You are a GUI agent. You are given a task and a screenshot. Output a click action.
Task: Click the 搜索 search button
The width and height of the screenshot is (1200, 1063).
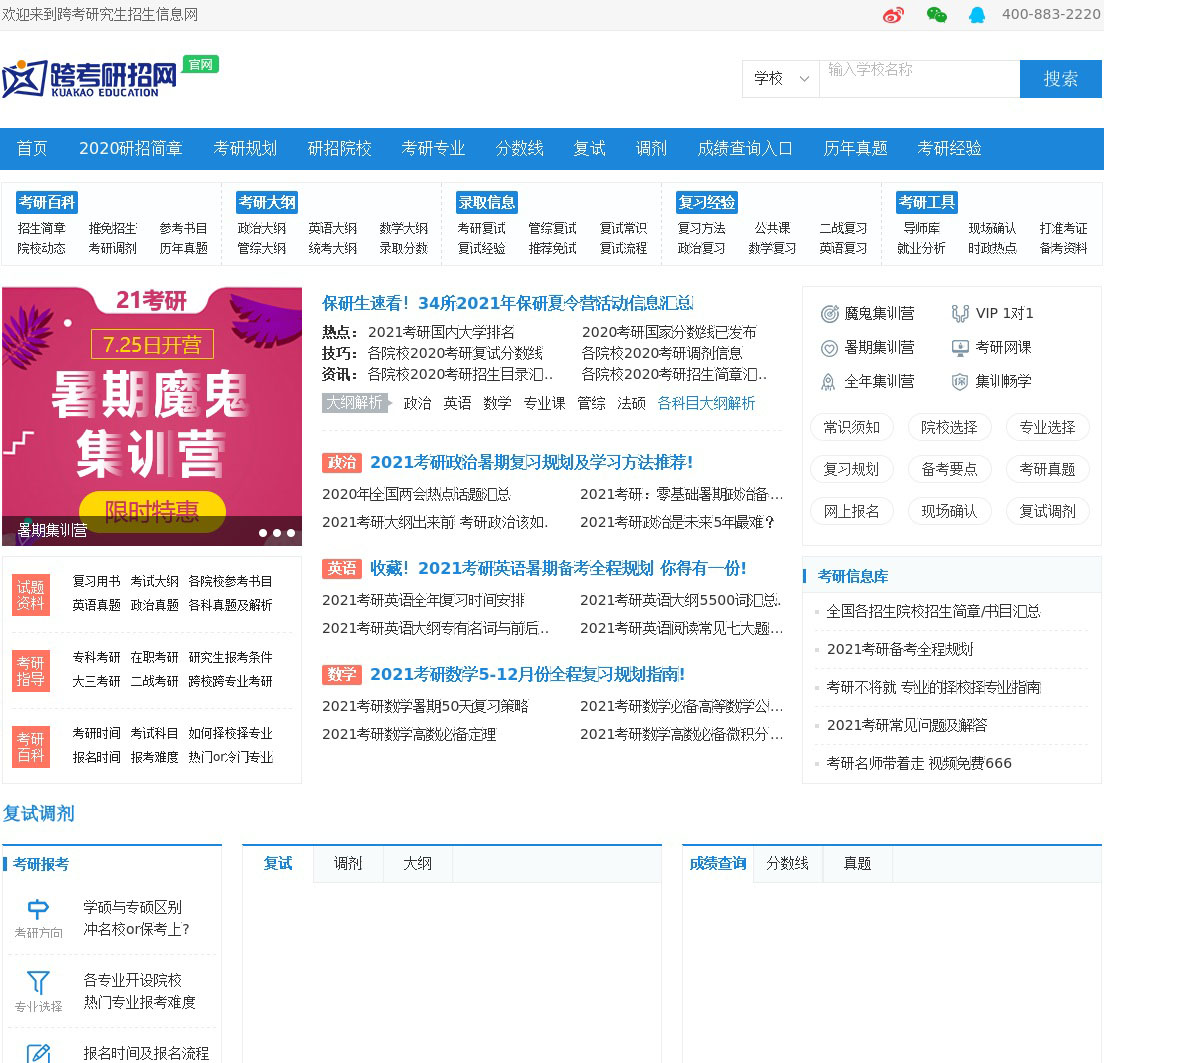click(1060, 79)
